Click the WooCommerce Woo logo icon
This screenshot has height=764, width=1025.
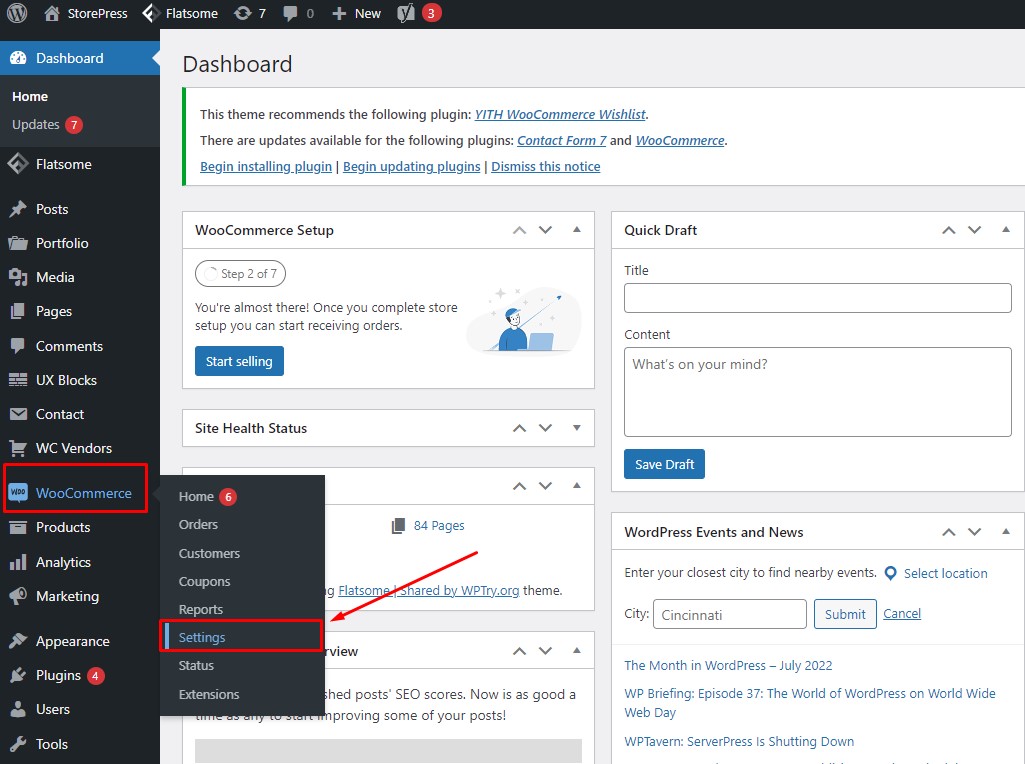(x=18, y=492)
